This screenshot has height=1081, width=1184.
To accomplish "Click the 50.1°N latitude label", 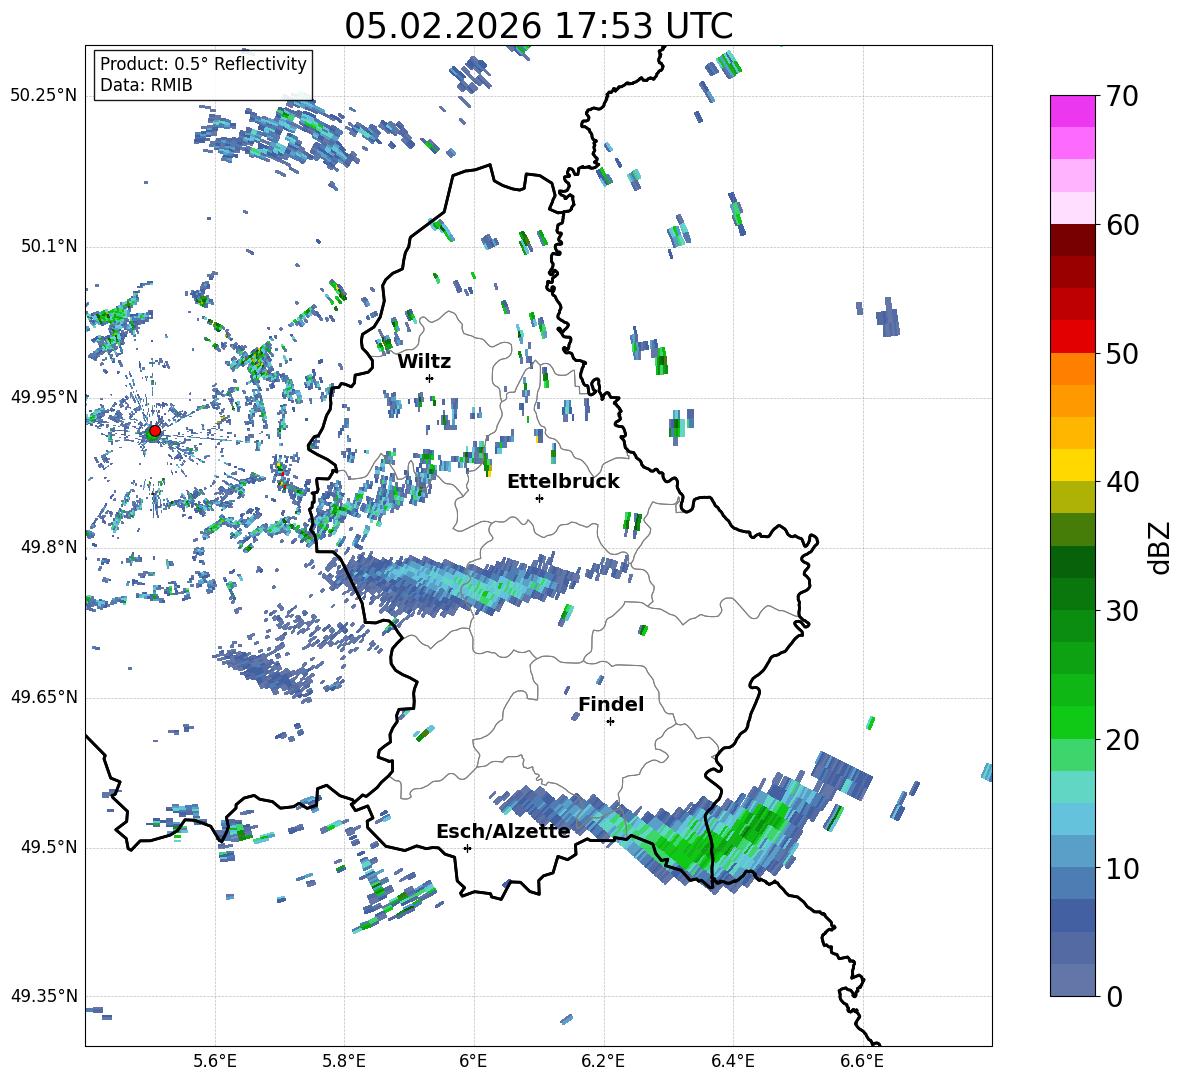I will coord(49,246).
